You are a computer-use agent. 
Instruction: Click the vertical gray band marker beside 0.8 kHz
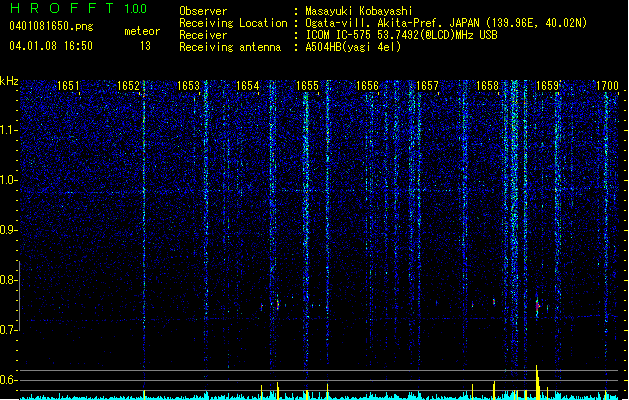(19, 296)
